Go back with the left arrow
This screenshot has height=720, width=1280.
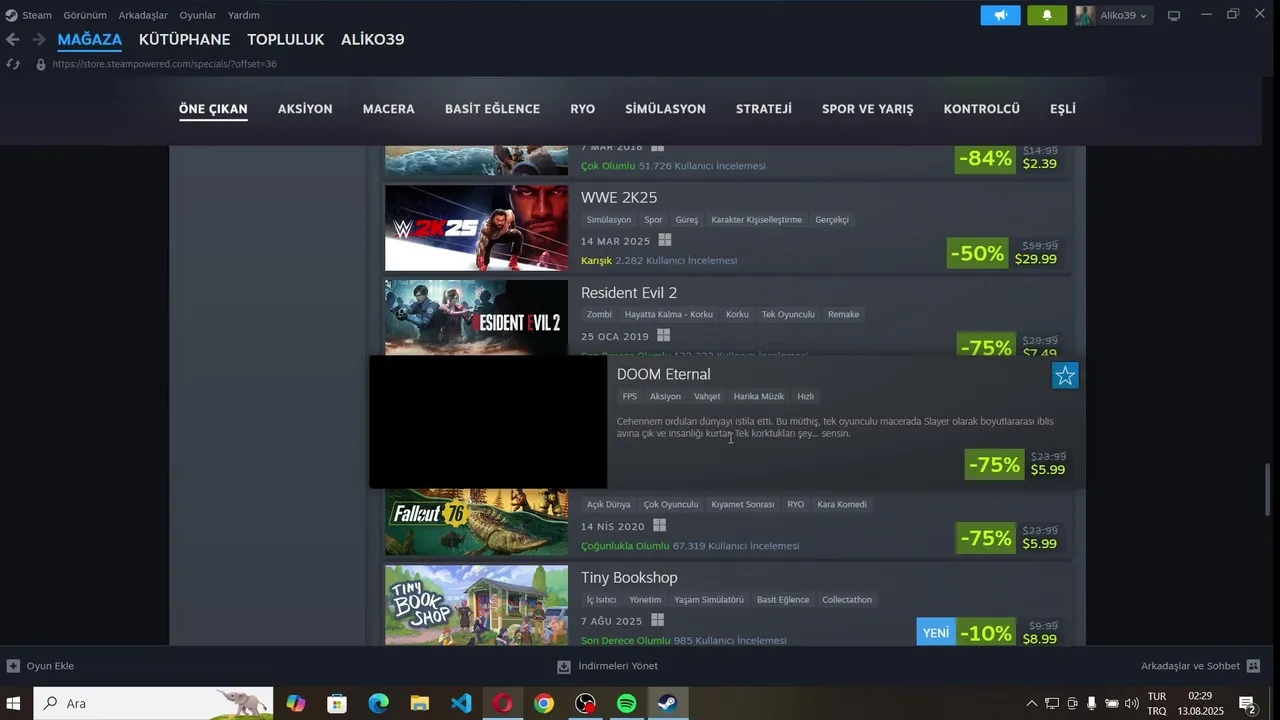coord(12,39)
